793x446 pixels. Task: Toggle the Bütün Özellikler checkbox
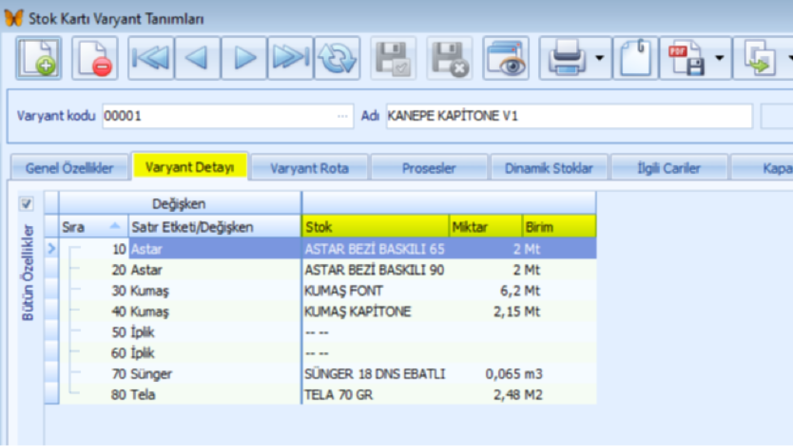26,204
